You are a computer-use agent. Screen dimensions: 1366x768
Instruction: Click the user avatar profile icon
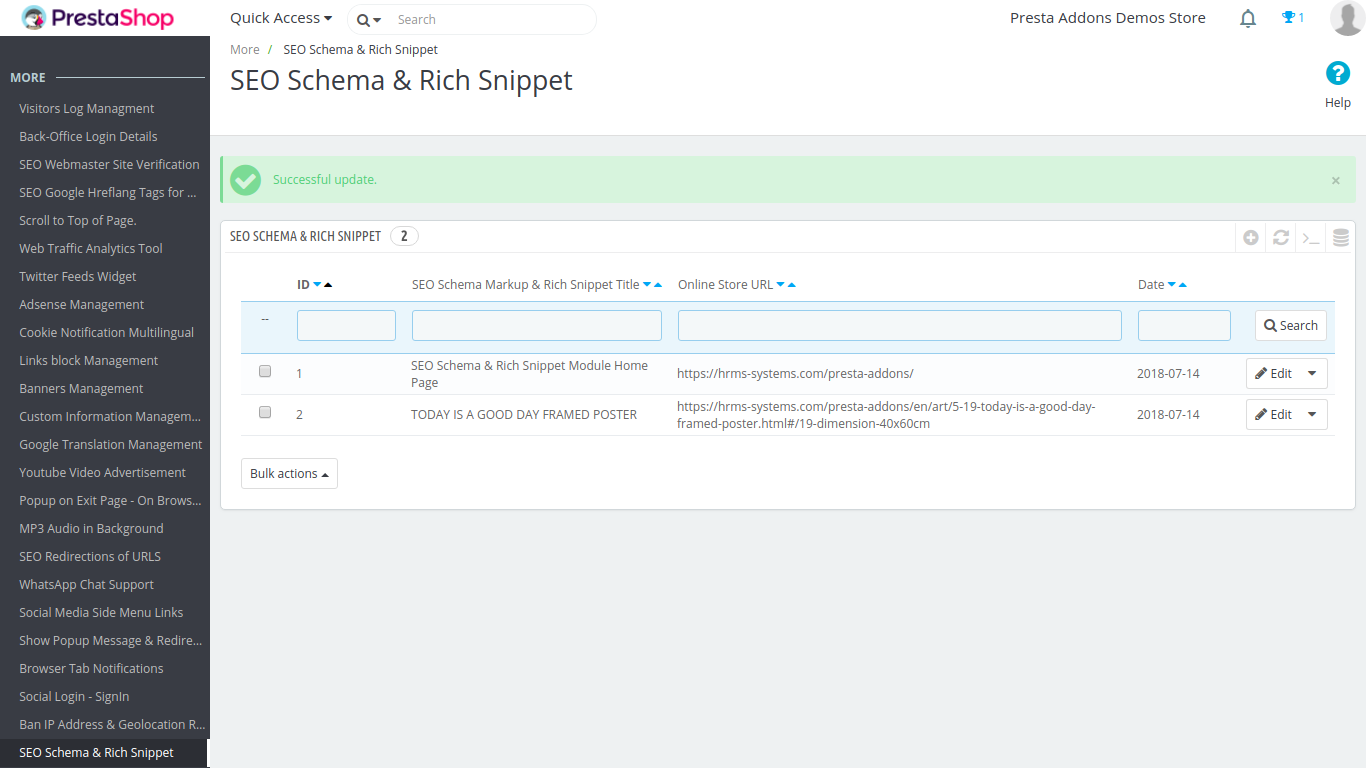[x=1347, y=18]
